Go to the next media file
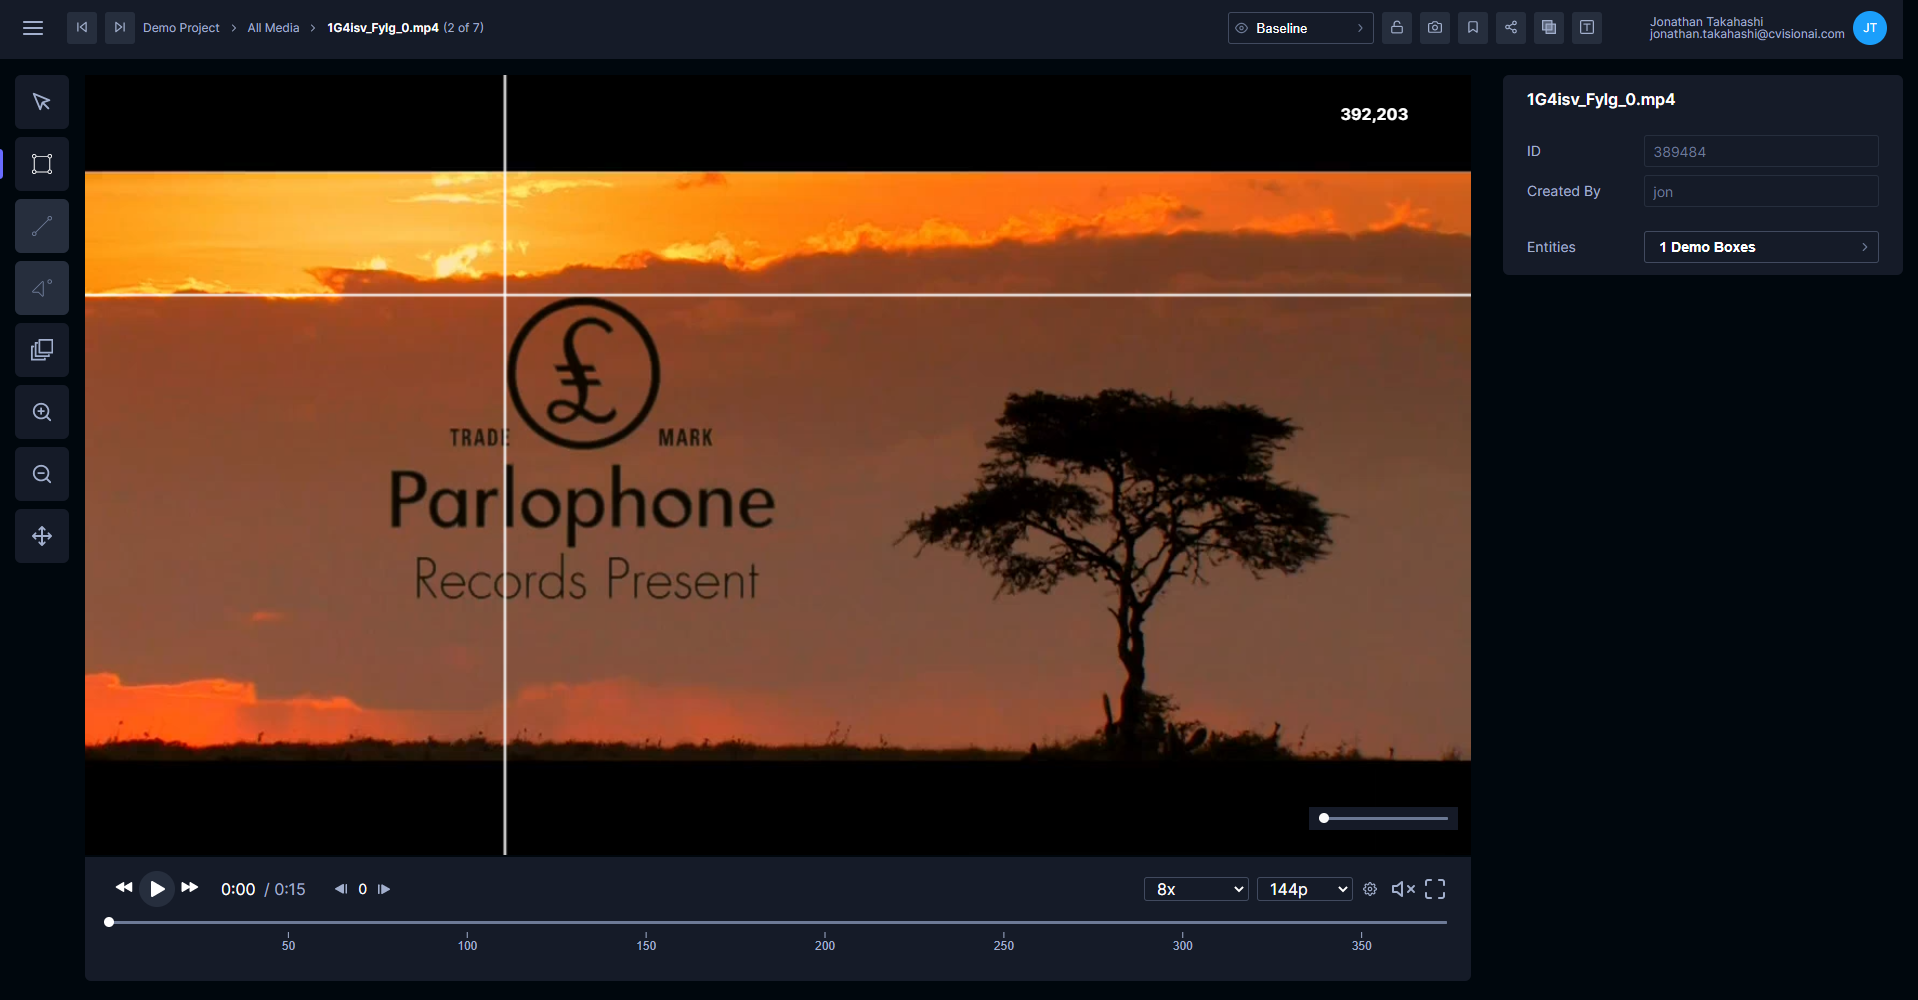Viewport: 1918px width, 1000px height. 120,27
